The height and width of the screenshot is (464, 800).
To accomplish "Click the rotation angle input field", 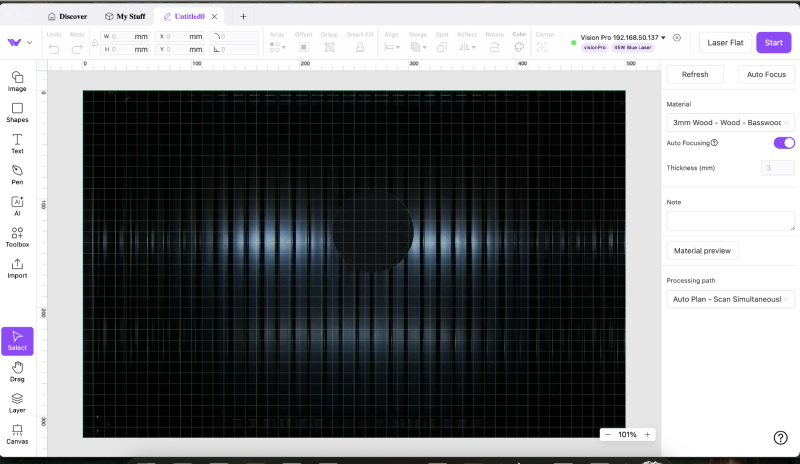I will [235, 50].
